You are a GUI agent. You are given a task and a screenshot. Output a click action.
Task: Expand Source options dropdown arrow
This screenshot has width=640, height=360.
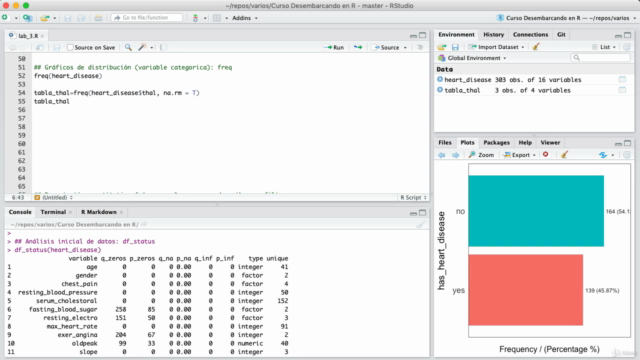point(405,48)
